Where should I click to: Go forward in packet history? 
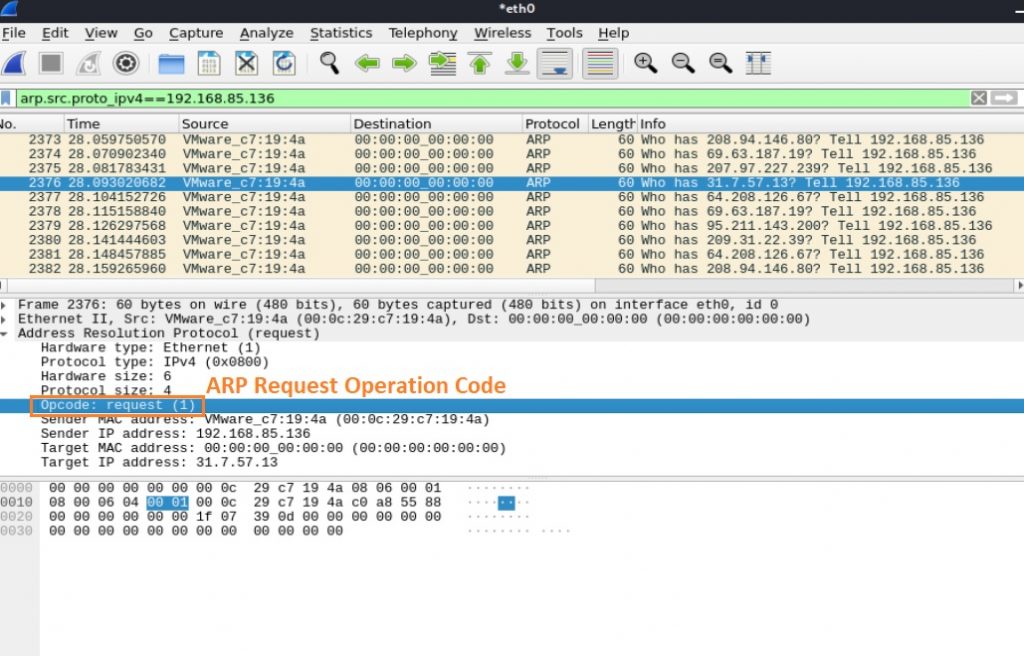coord(404,63)
